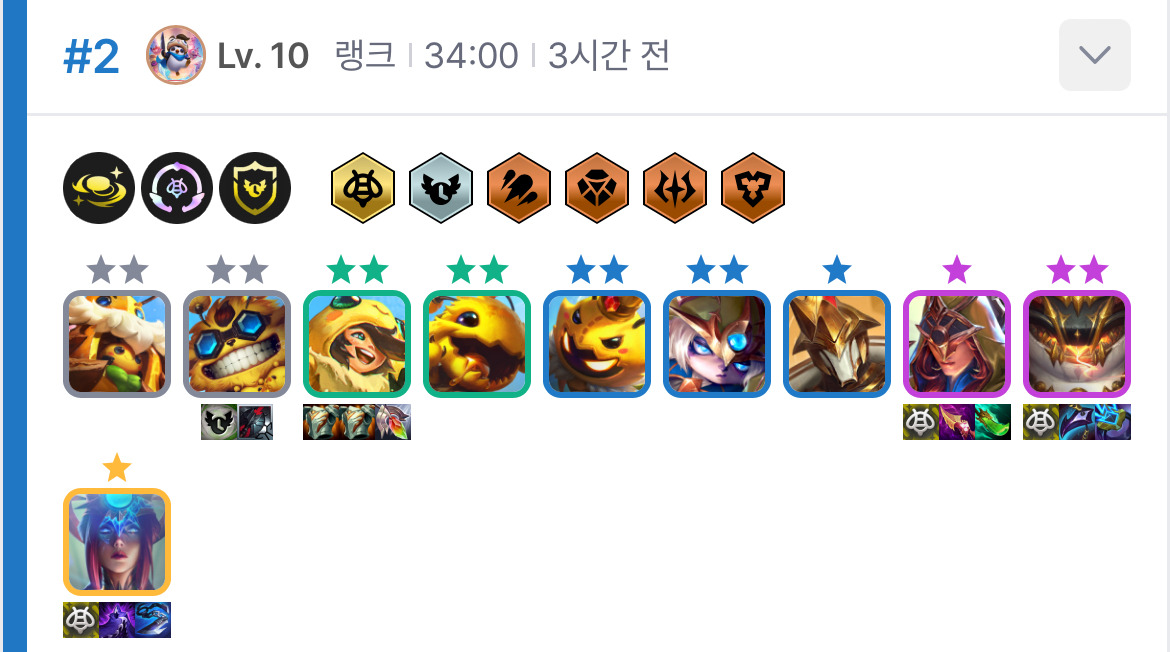Select the gold shield crest augment icon
The image size is (1170, 652).
(x=255, y=188)
